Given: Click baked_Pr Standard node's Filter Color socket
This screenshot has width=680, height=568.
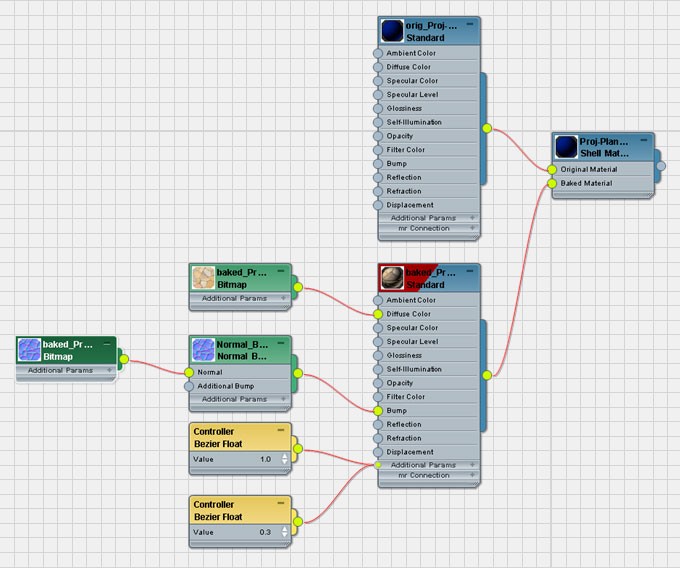Looking at the screenshot, I should 378,397.
